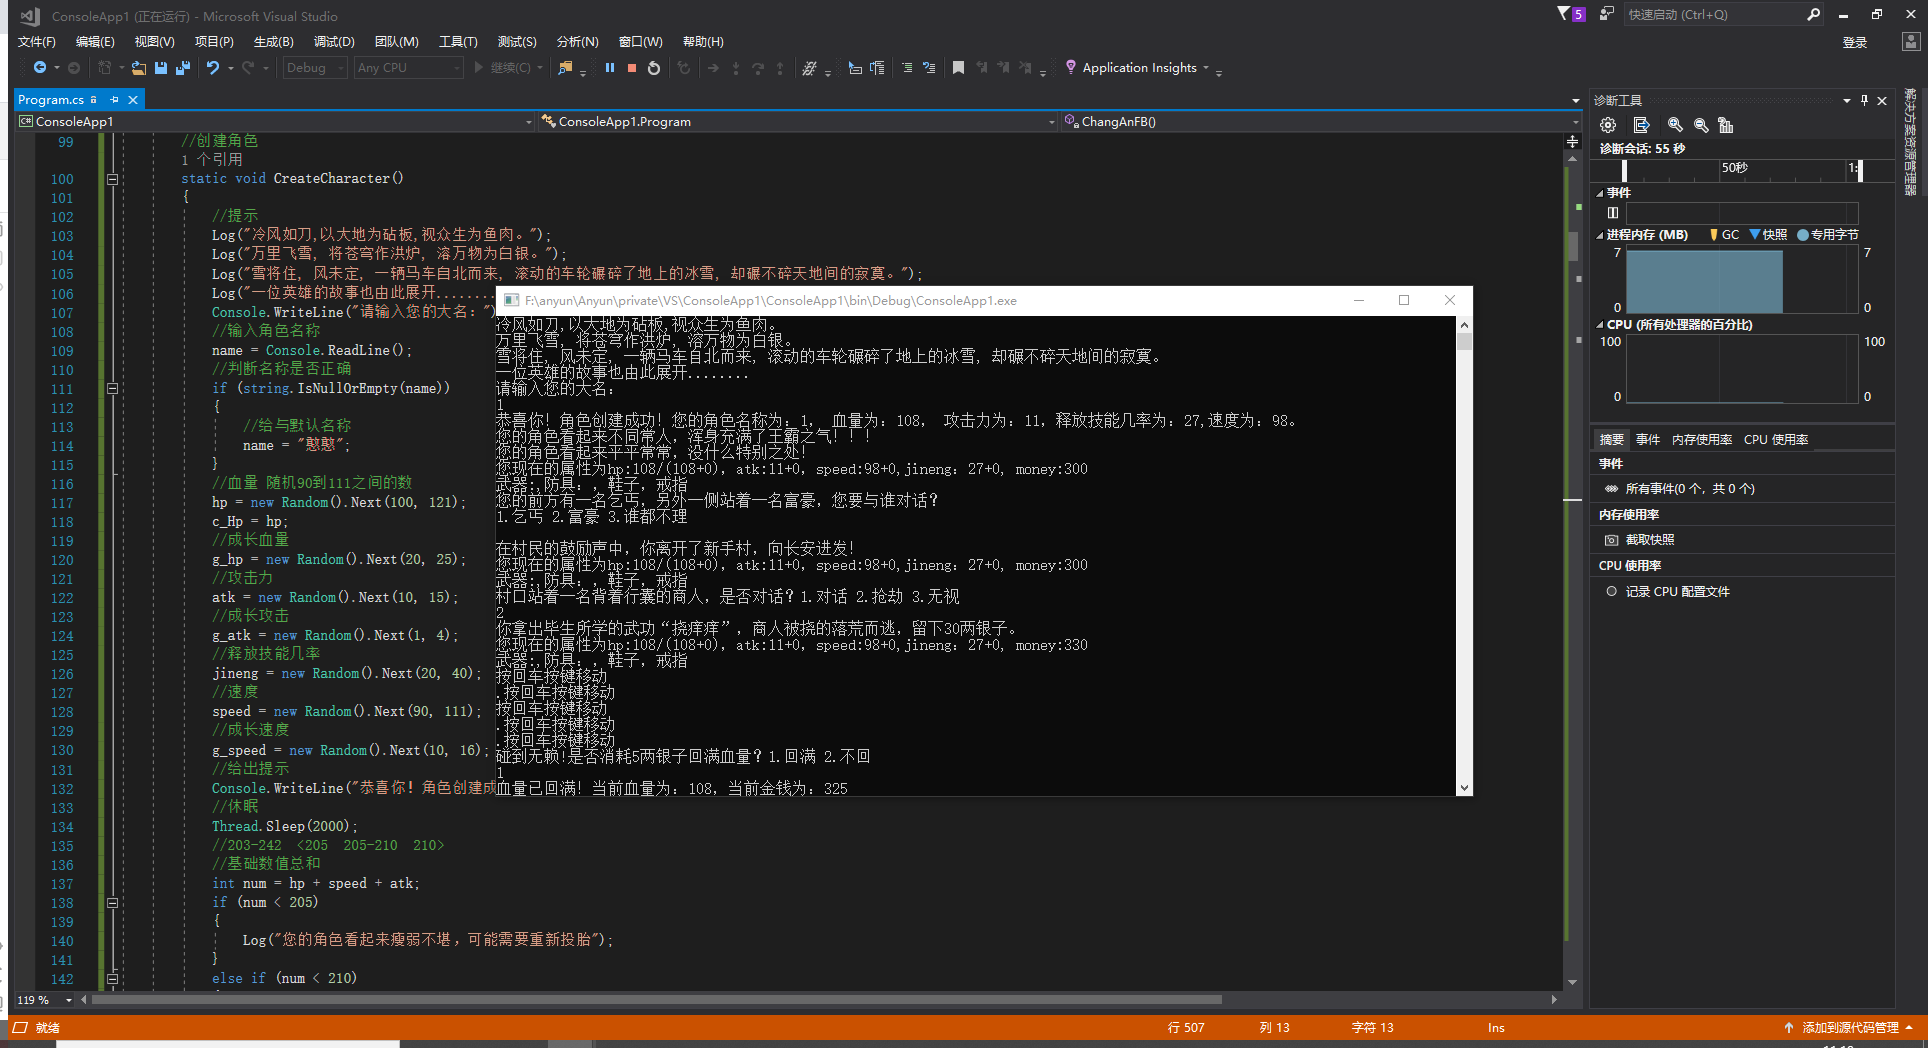The image size is (1928, 1048).
Task: Collapse the if string.IsNullOrEmpty block
Action: [112, 388]
